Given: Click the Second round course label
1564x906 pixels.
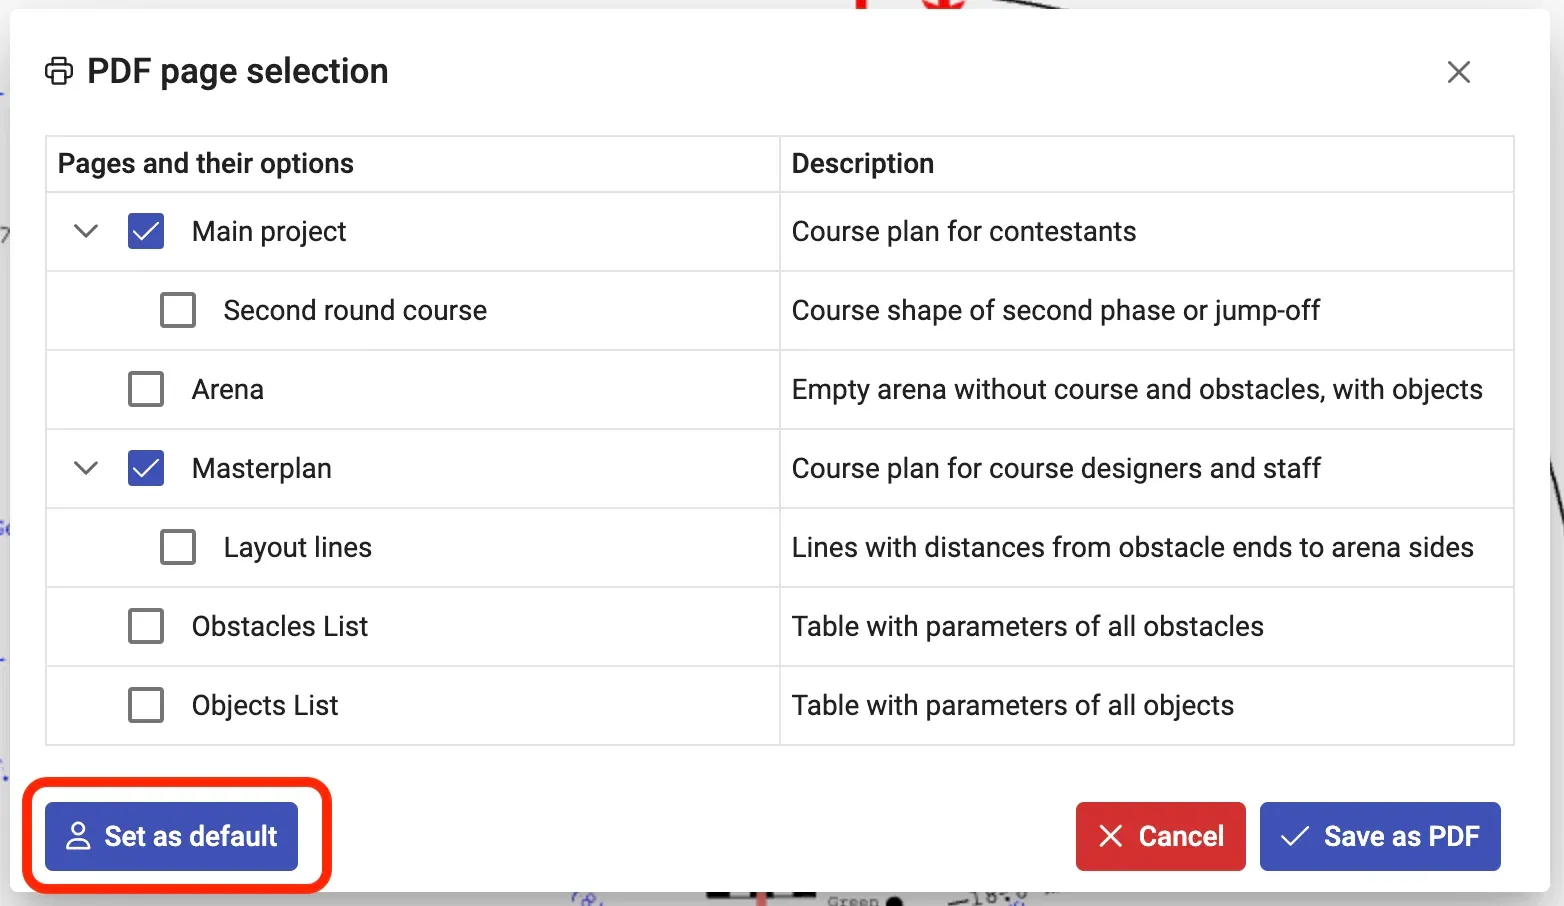Looking at the screenshot, I should click(x=355, y=310).
